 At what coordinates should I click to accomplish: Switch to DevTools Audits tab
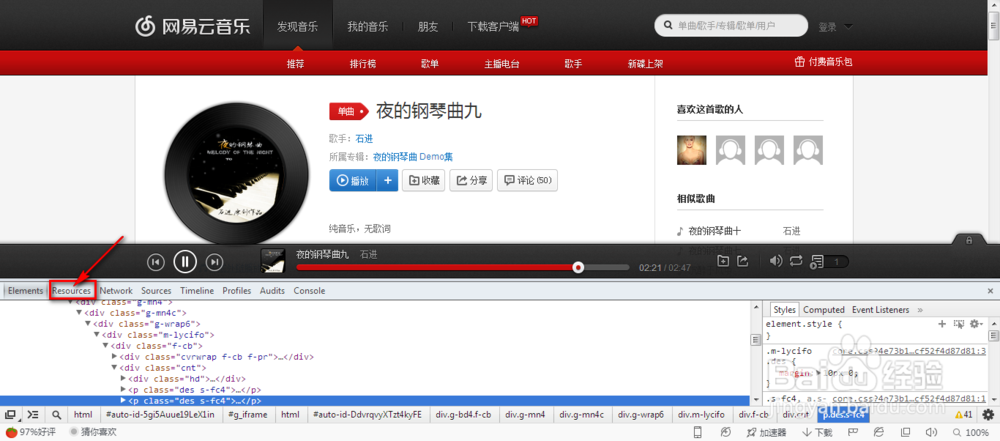tap(272, 290)
